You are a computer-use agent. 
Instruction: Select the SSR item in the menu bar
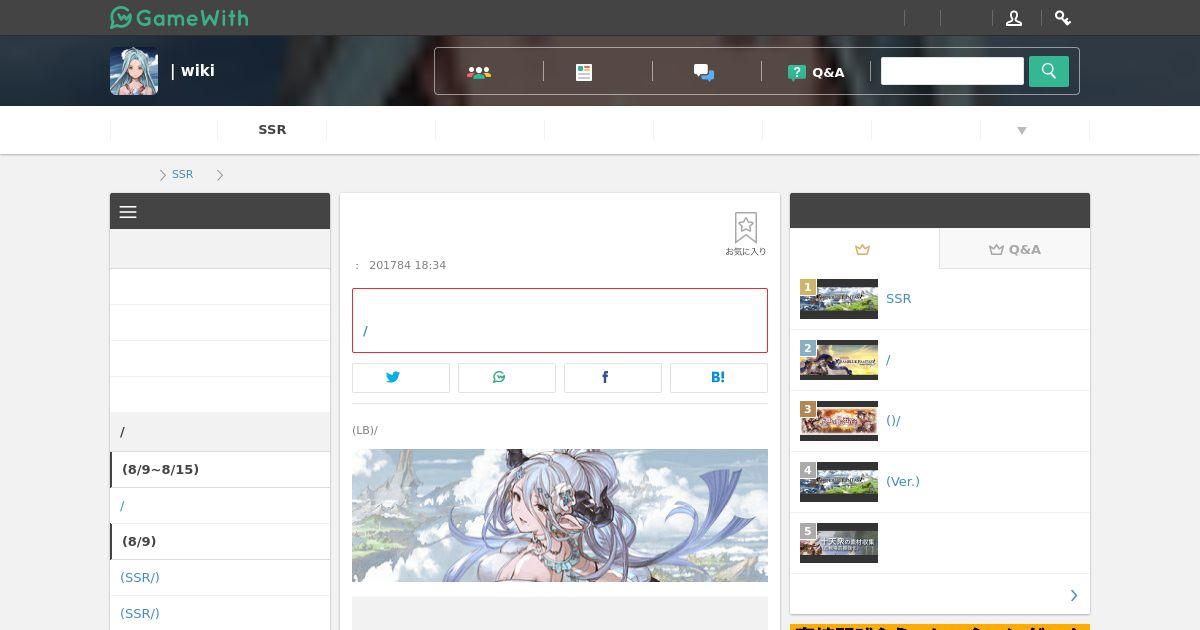tap(272, 130)
